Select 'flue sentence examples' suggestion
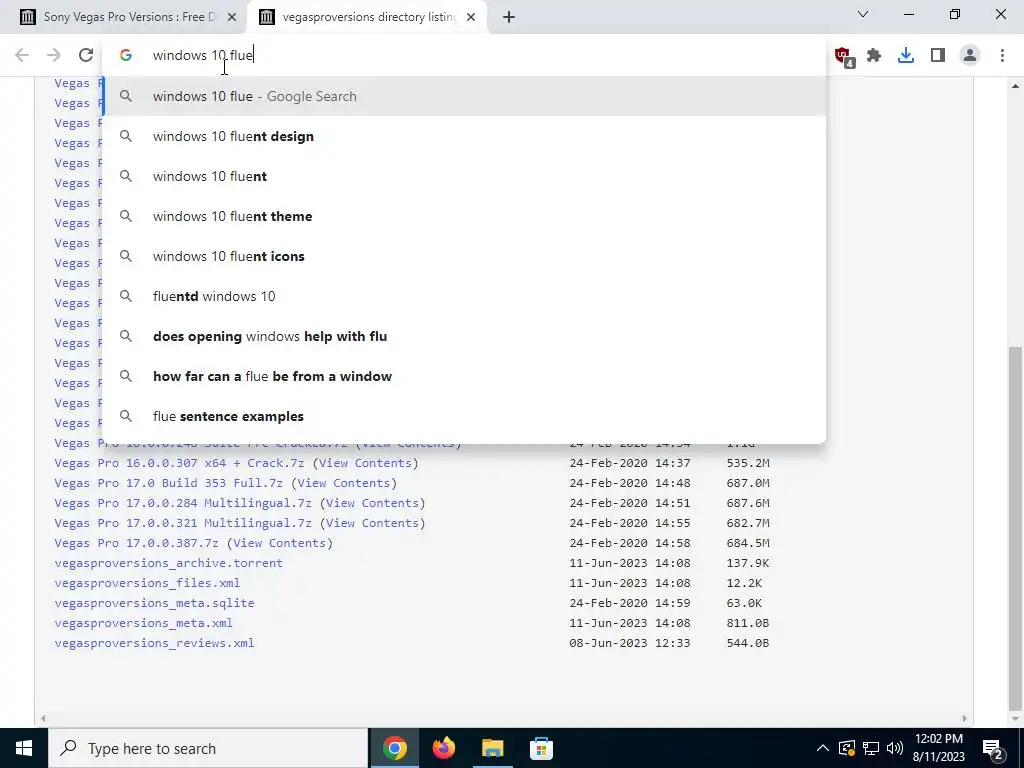1024x768 pixels. click(x=464, y=416)
